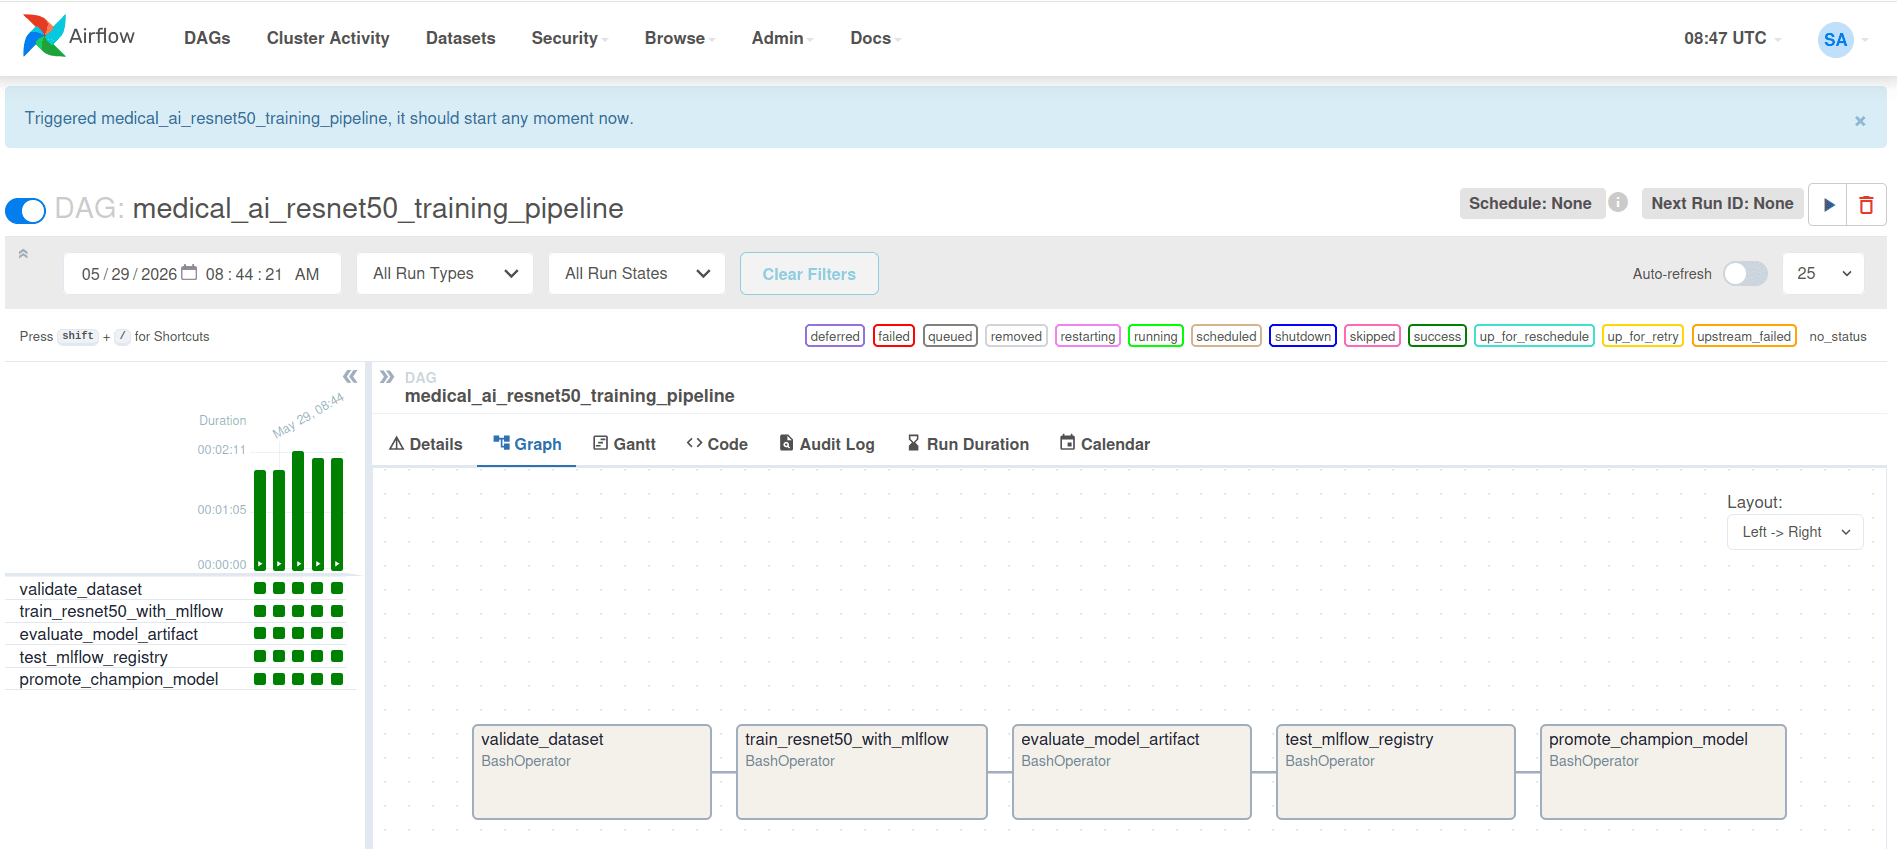Screen dimensions: 1897x849
Task: Click the Next Run ID: None badge
Action: coord(1722,203)
